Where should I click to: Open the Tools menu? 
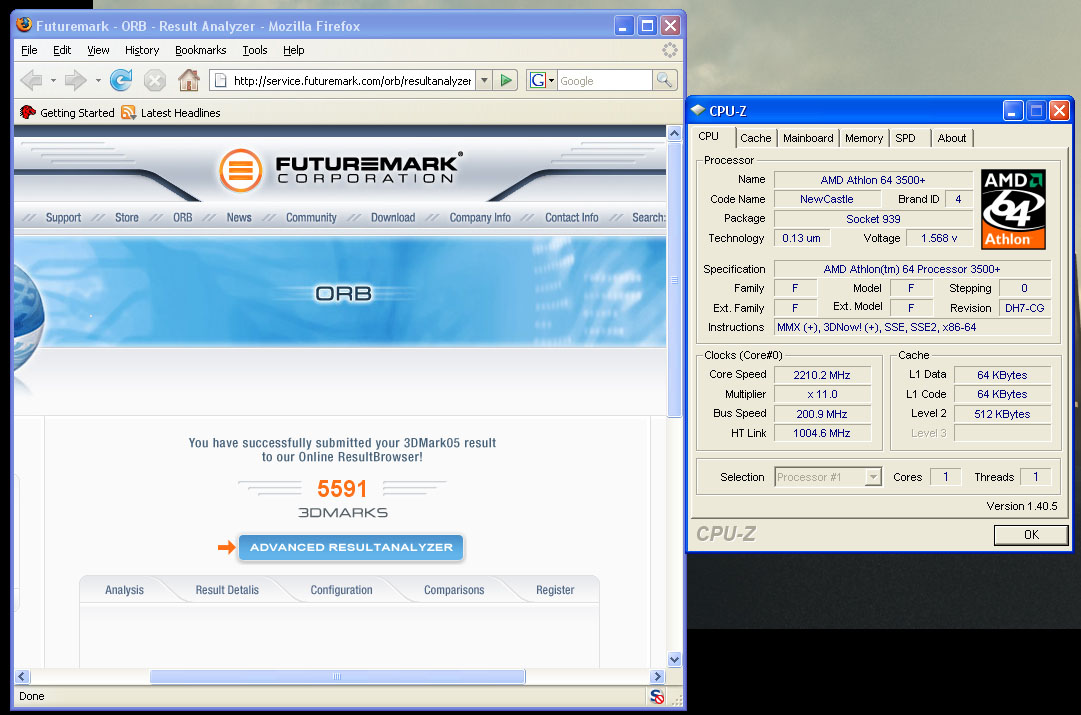click(x=254, y=50)
